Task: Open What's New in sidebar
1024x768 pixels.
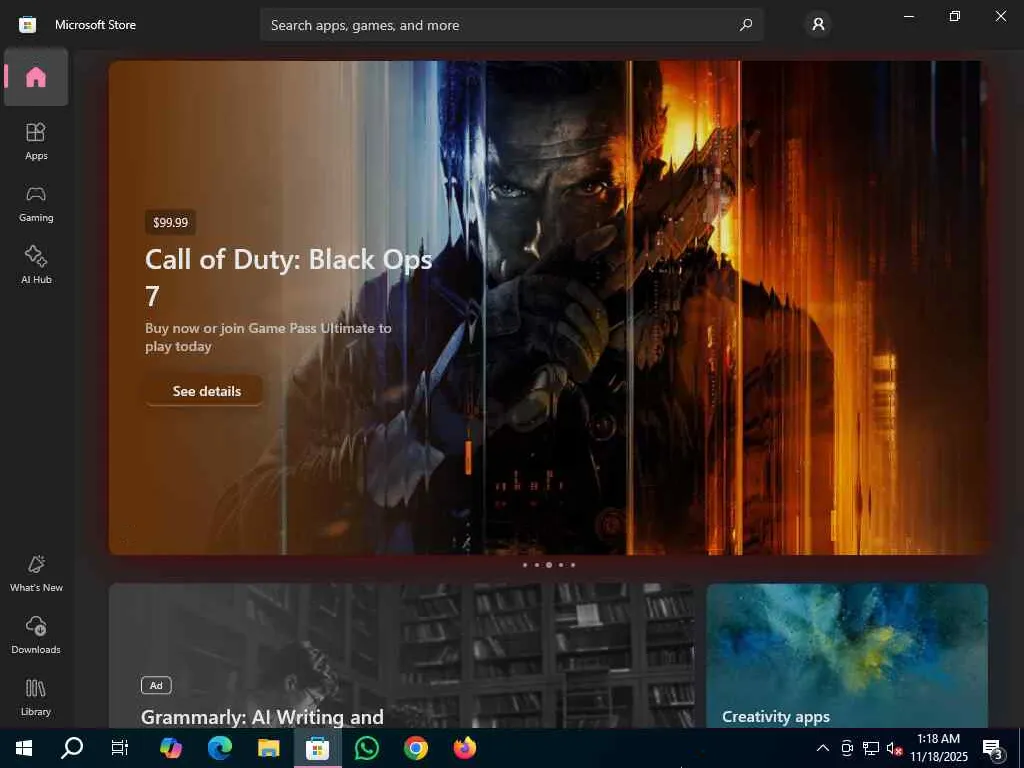Action: (36, 573)
